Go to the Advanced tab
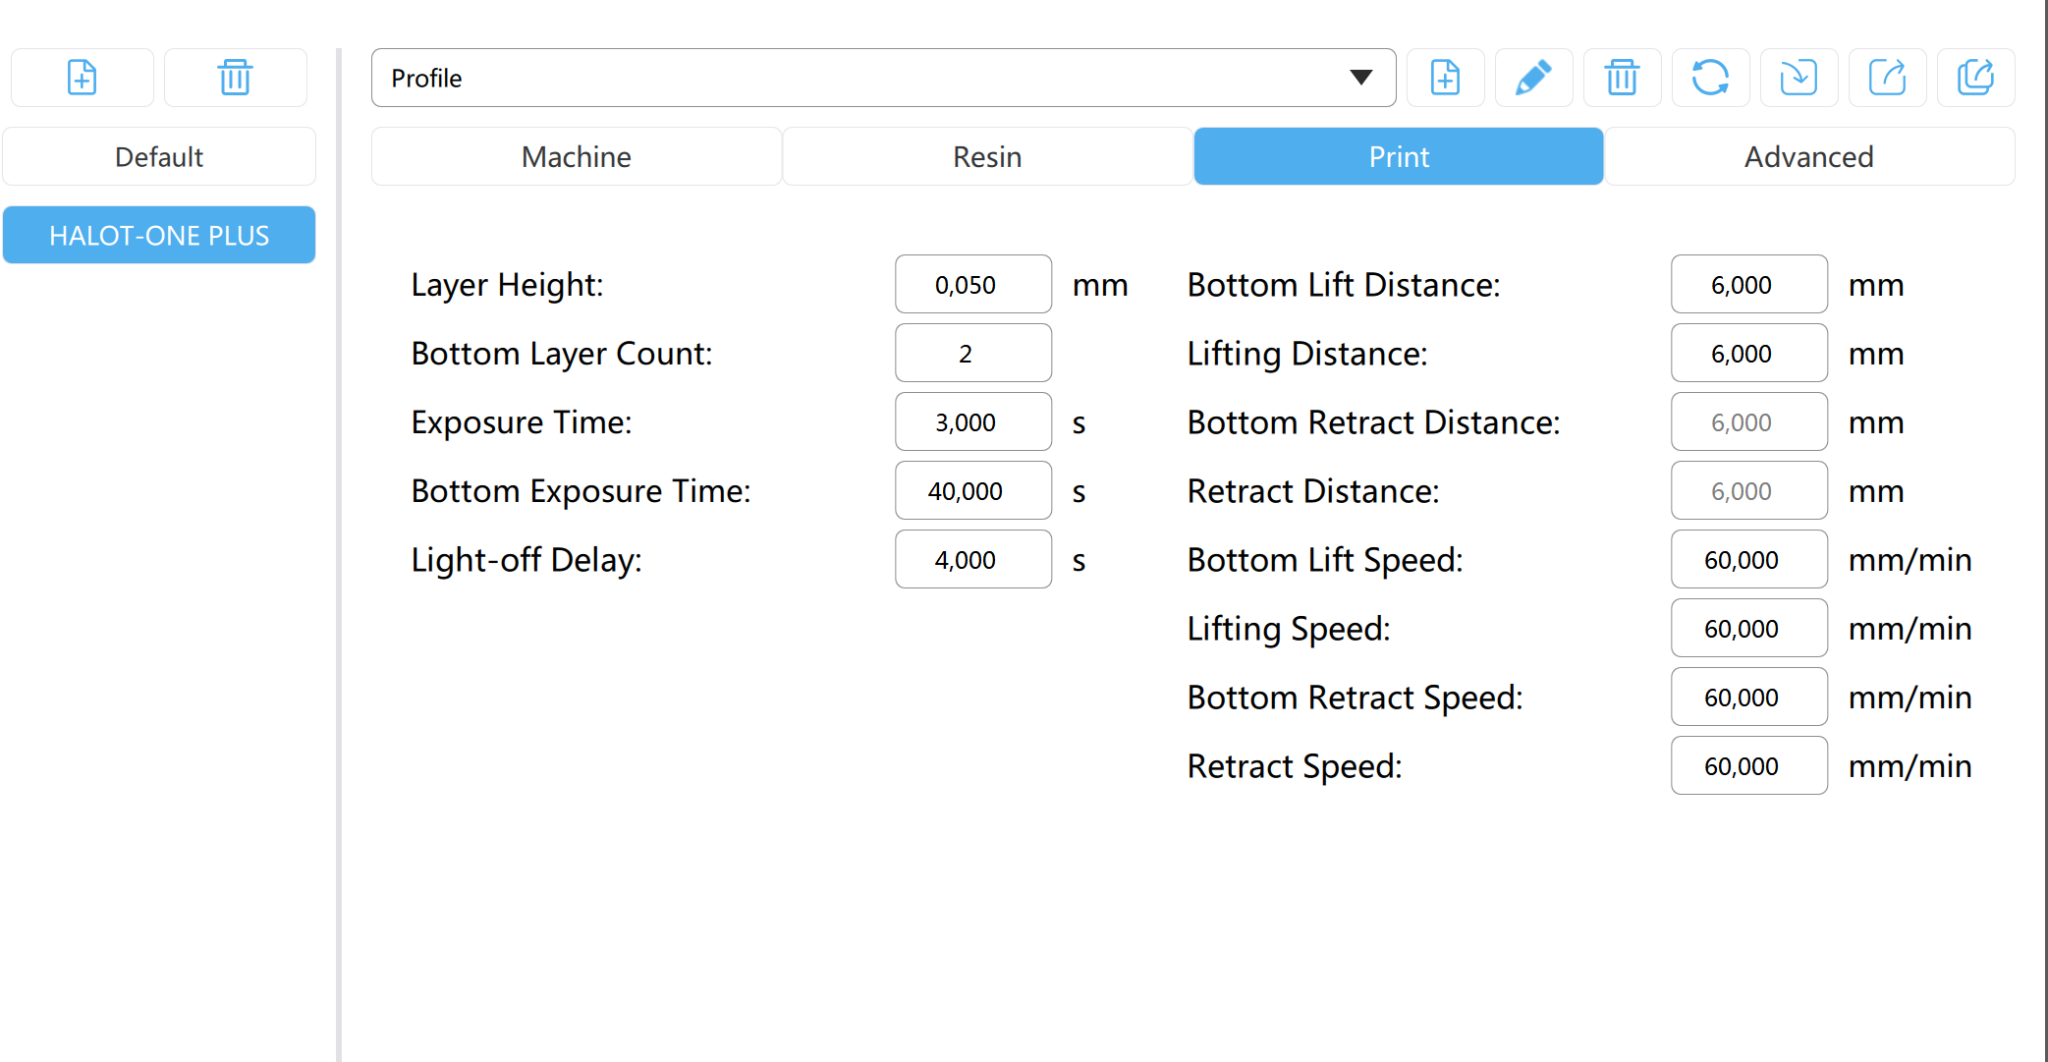2048x1062 pixels. 1809,156
